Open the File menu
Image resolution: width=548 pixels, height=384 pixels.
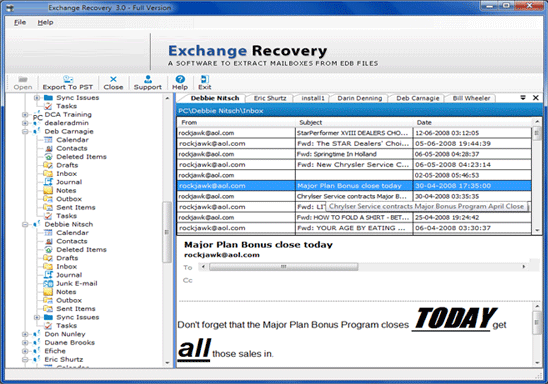[20, 22]
